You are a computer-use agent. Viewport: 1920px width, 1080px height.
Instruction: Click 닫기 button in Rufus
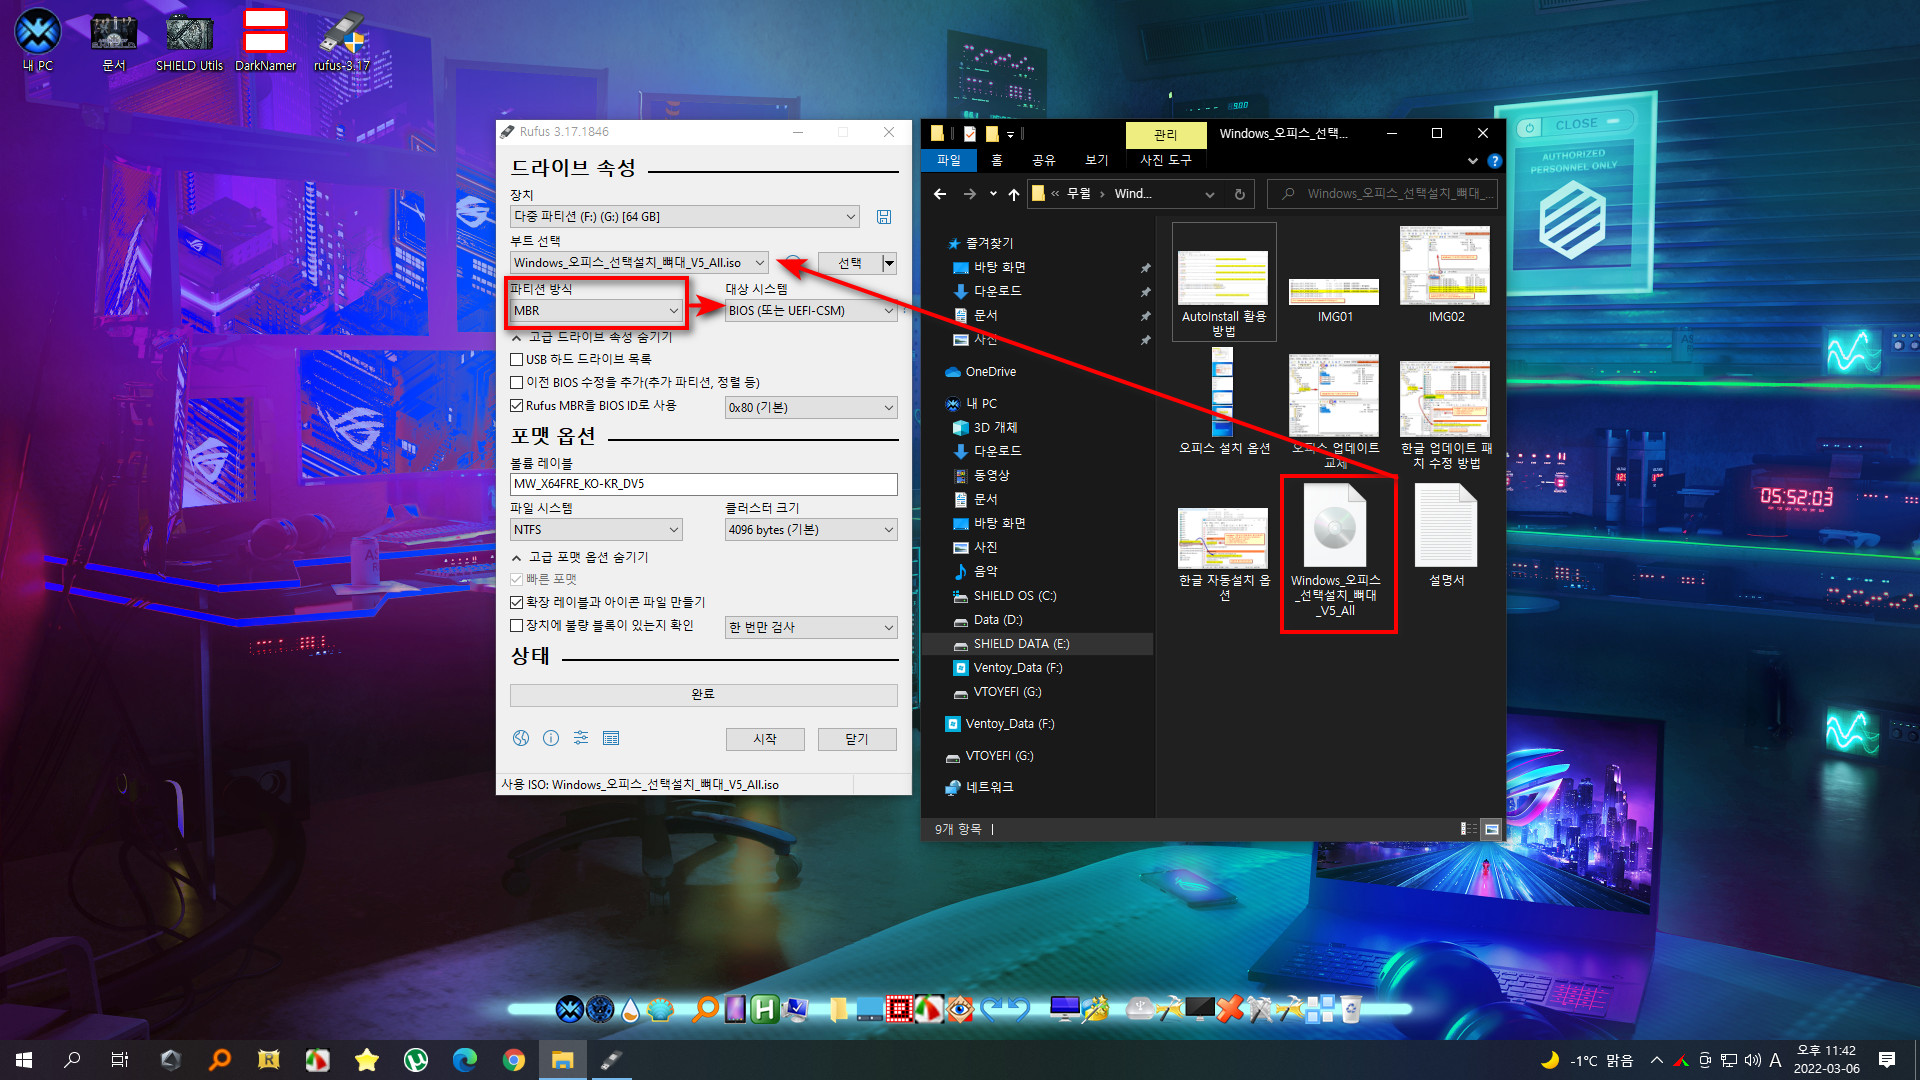857,739
